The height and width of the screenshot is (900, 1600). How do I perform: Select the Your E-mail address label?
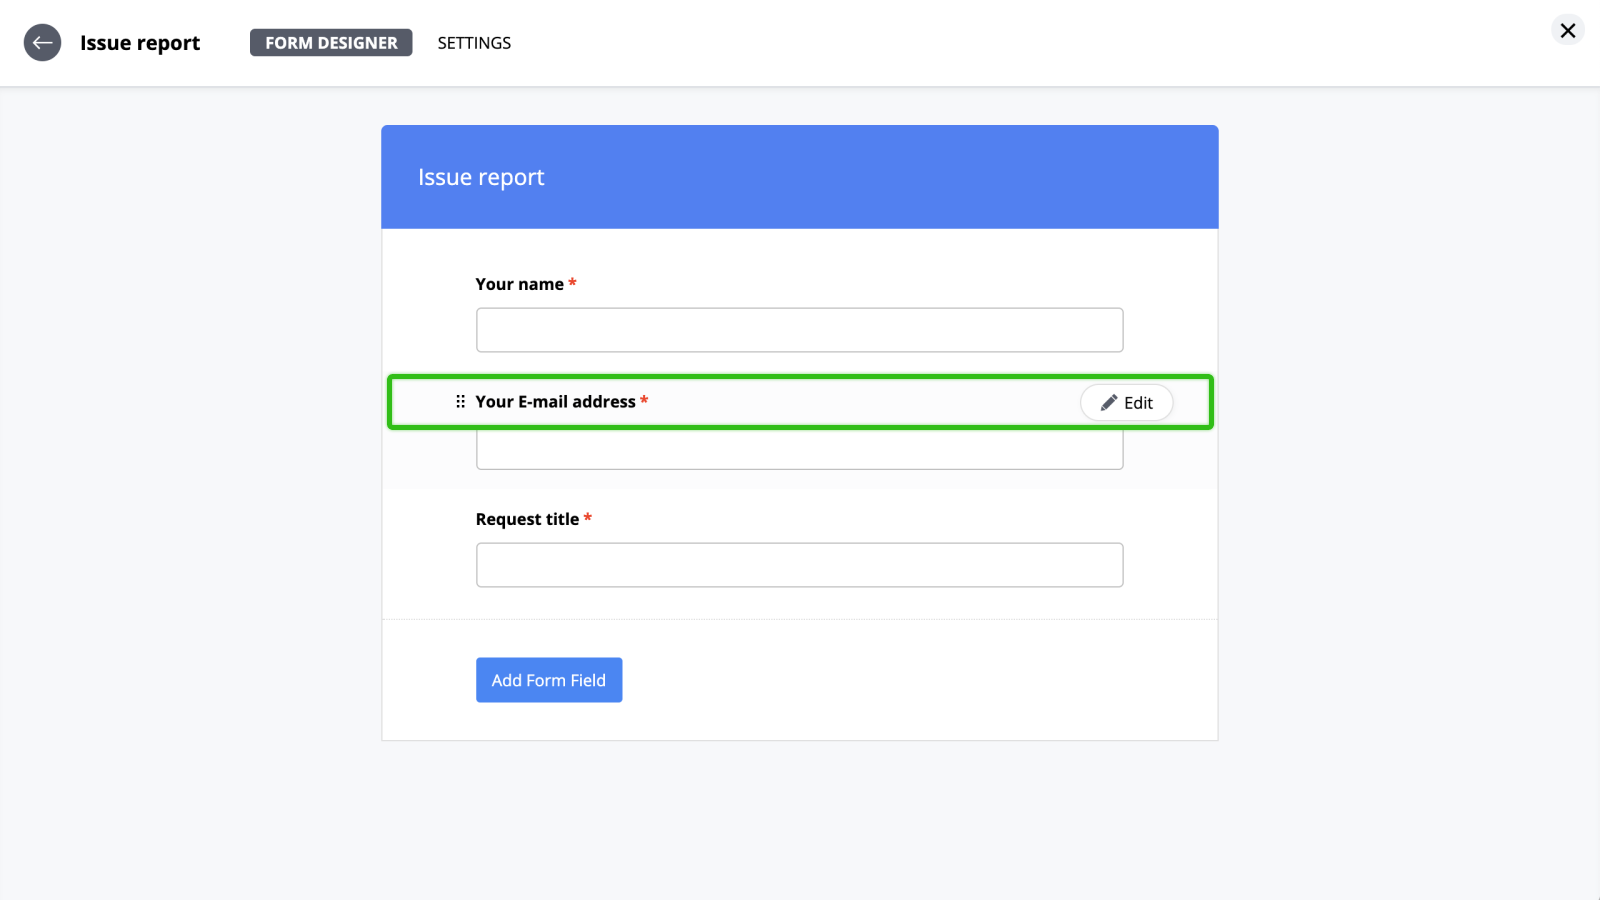555,402
